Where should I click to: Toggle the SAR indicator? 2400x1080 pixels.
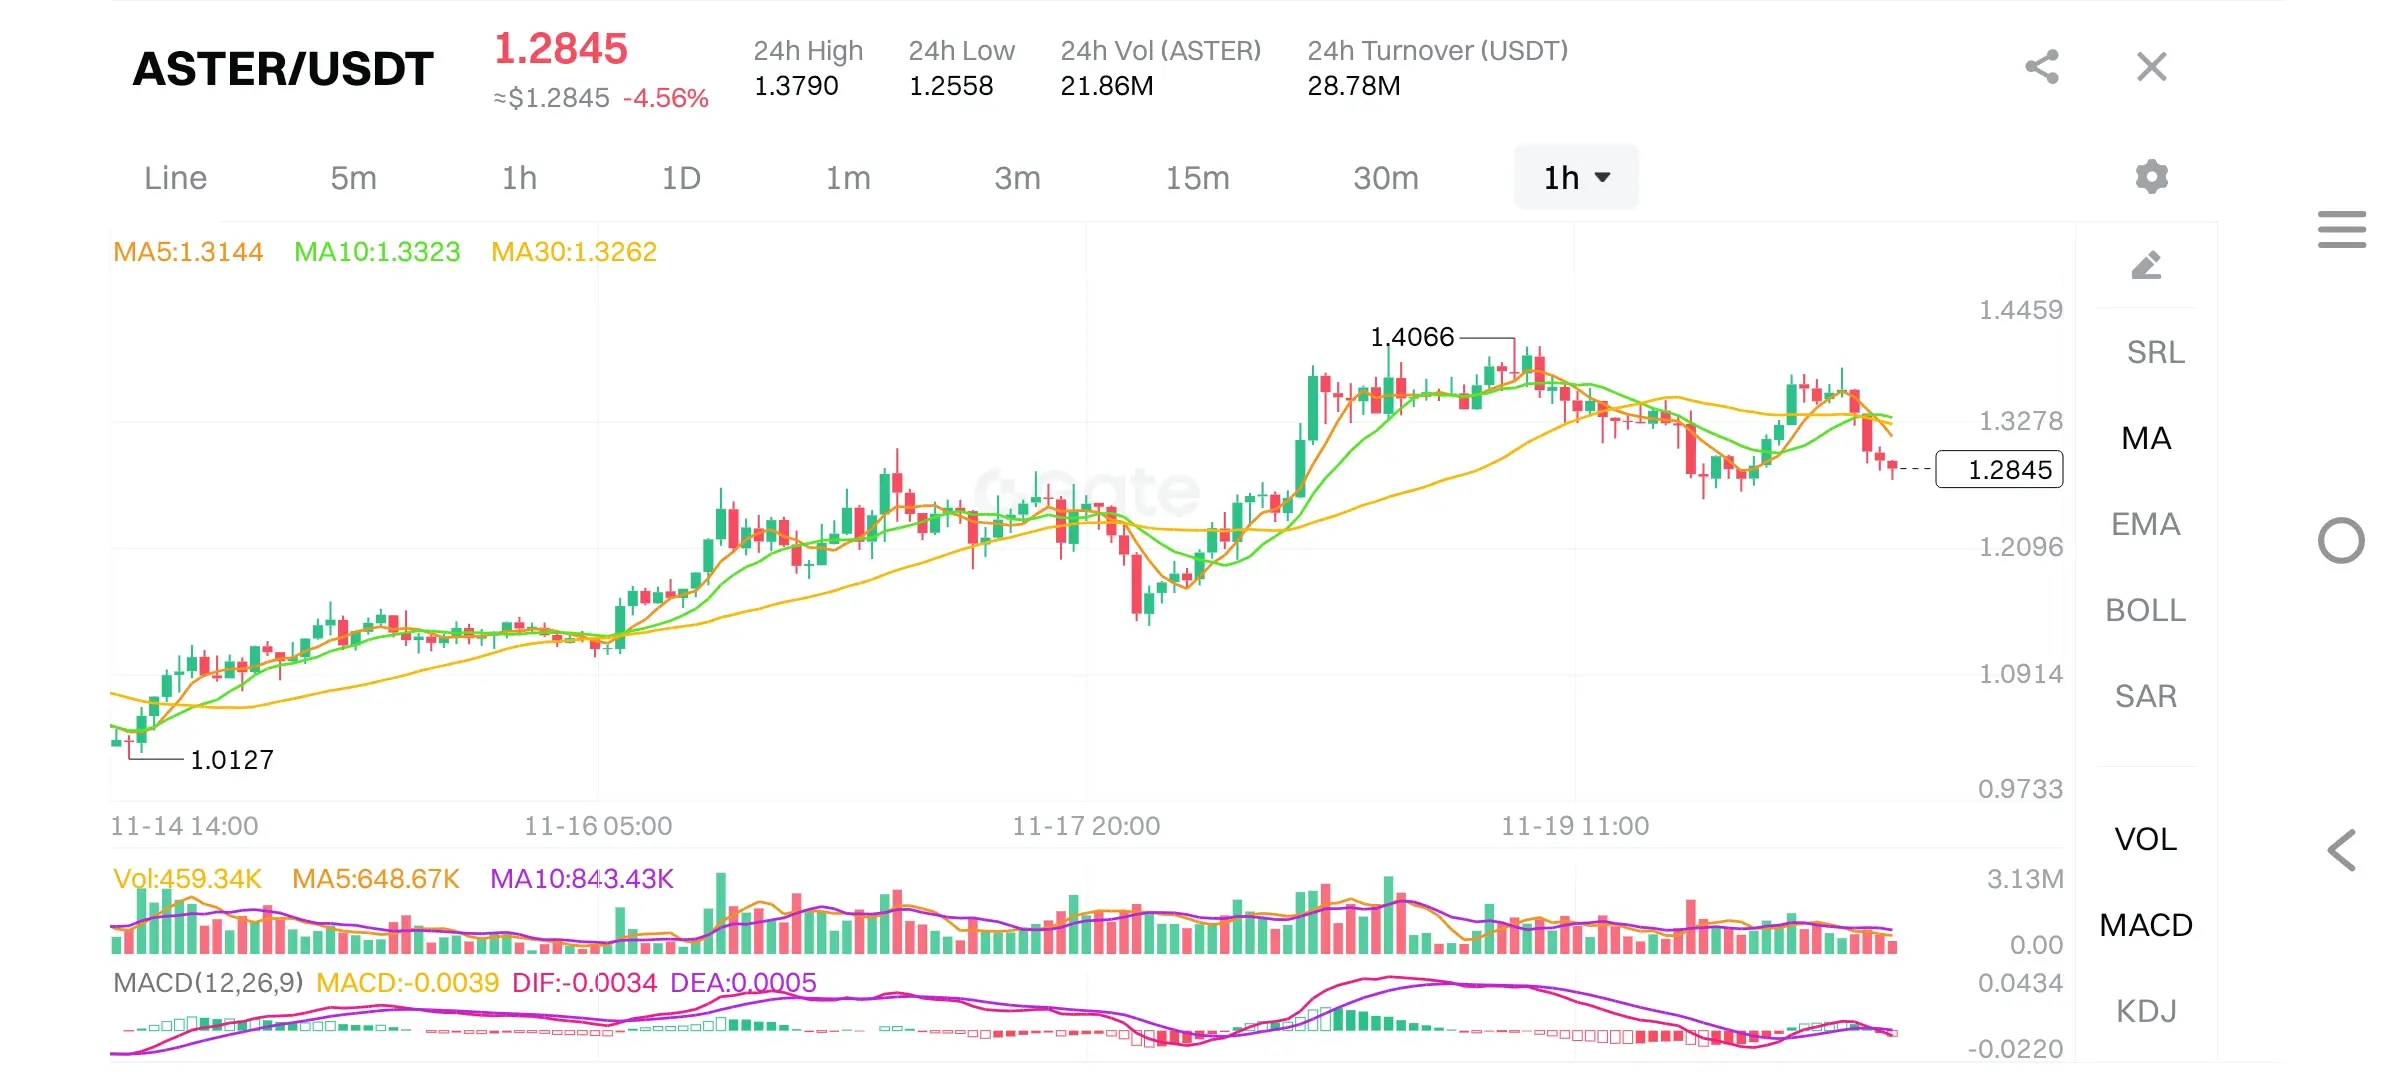point(2145,696)
